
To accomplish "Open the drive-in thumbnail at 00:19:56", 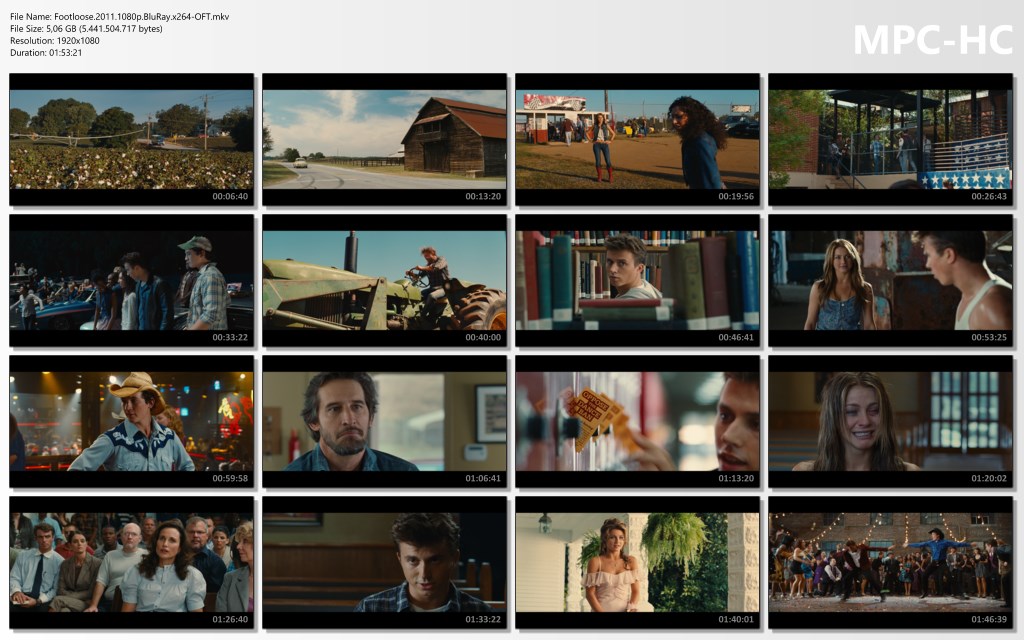I will [x=637, y=139].
